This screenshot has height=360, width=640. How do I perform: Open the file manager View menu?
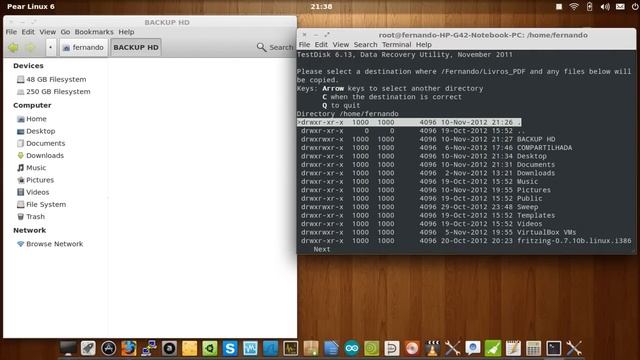(47, 32)
